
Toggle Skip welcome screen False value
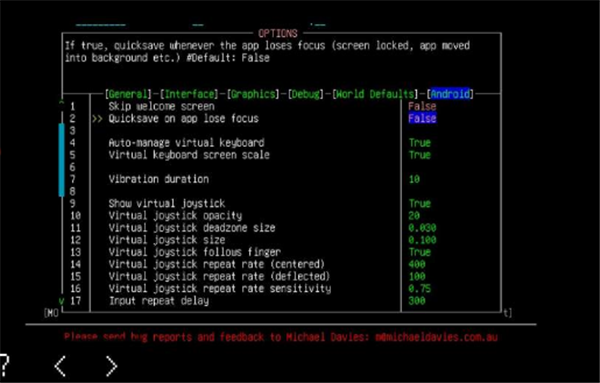[422, 106]
